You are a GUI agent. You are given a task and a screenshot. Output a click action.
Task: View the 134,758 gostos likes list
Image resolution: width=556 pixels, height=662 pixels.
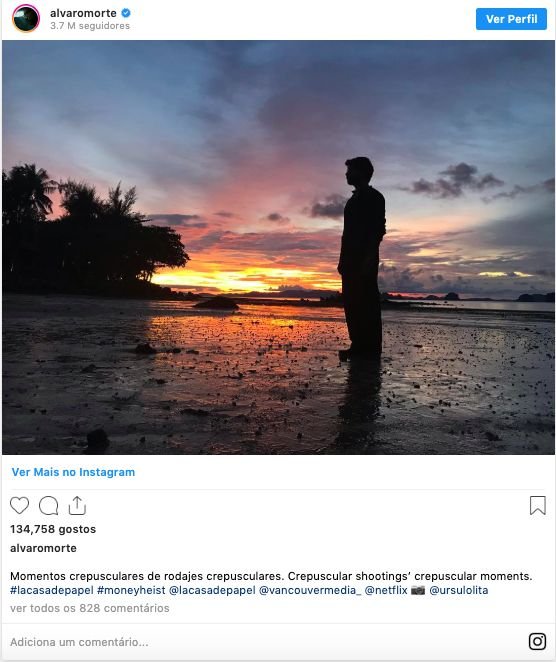(x=53, y=529)
